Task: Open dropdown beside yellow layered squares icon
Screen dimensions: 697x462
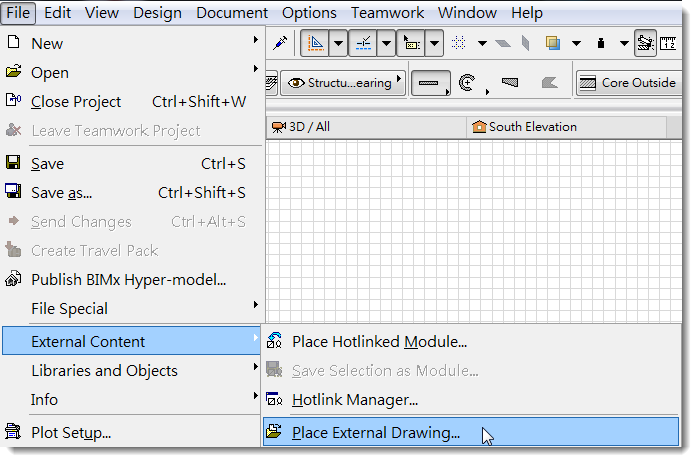Action: tap(577, 43)
